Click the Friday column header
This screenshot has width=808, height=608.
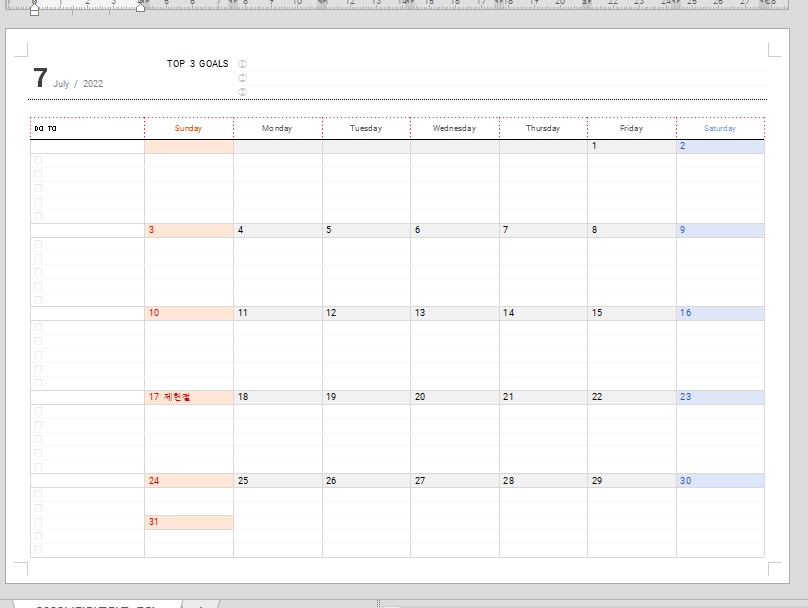631,128
